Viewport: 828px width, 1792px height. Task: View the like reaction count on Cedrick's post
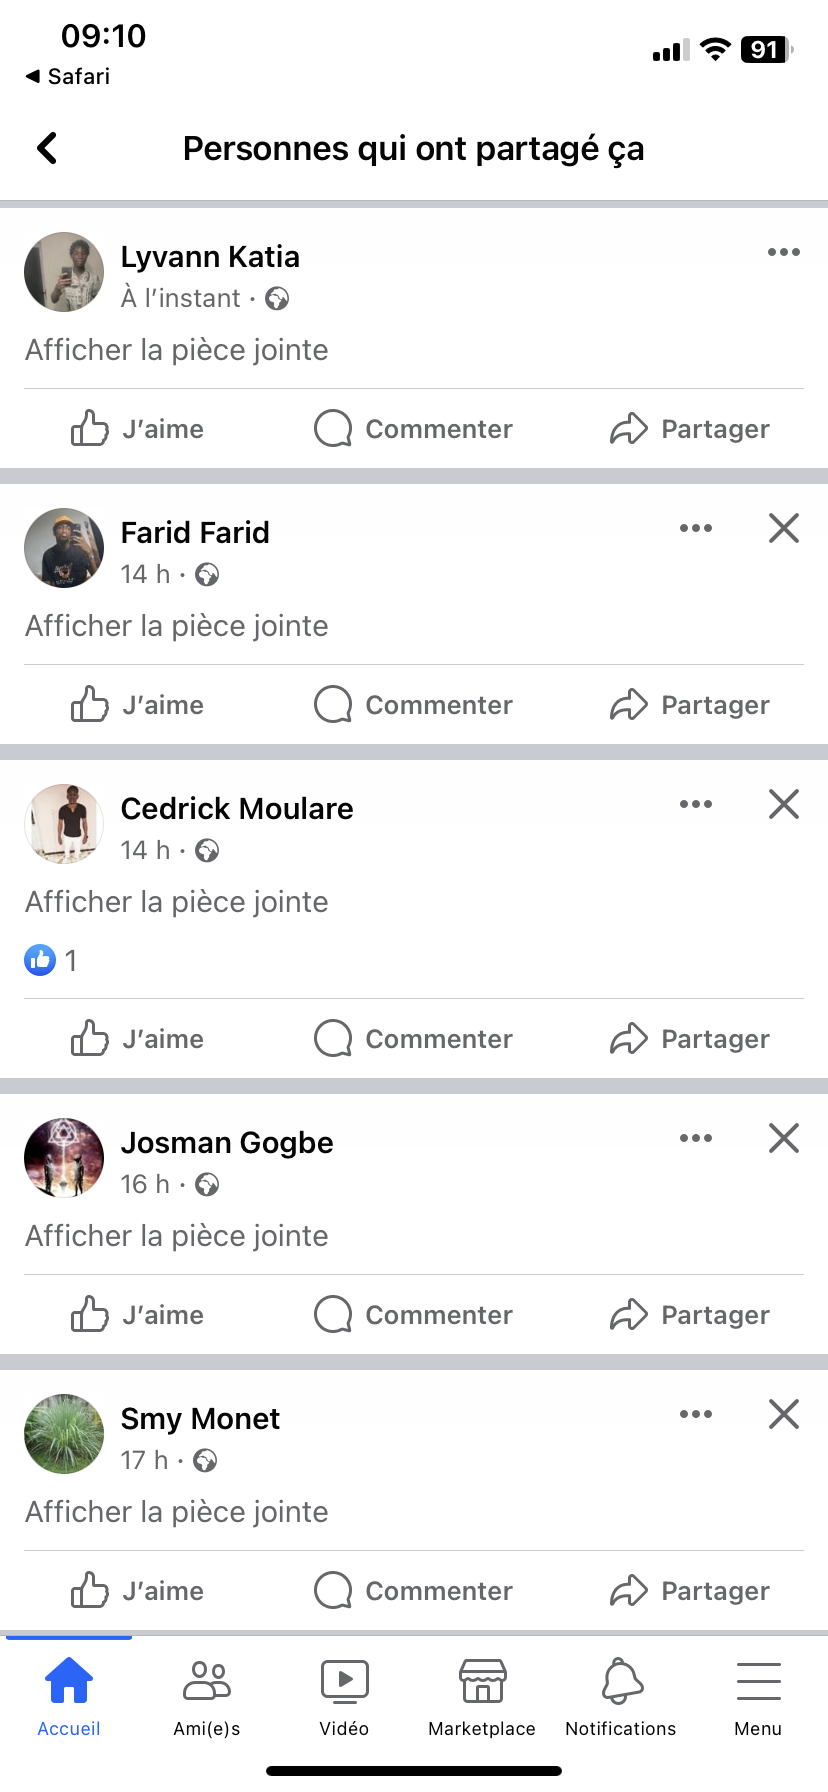click(x=51, y=960)
